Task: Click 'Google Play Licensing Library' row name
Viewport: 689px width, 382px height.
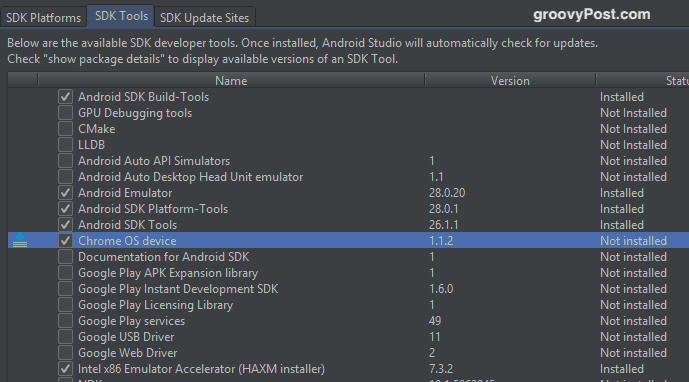Action: (156, 305)
